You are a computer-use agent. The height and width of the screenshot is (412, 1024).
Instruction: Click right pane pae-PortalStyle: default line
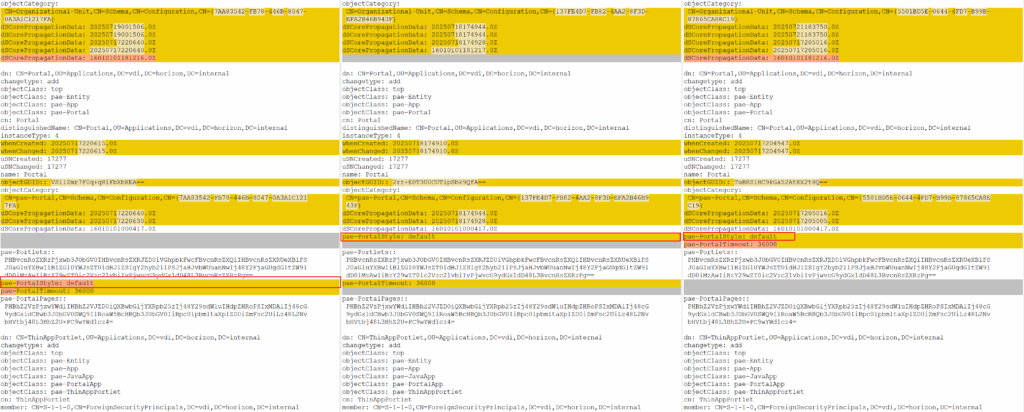[x=739, y=236]
